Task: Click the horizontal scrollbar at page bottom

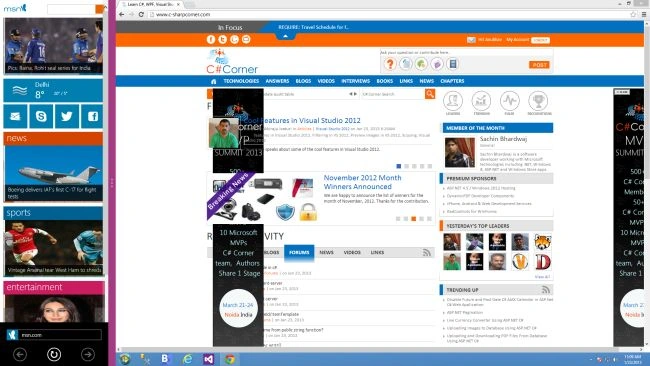Action: pos(380,349)
